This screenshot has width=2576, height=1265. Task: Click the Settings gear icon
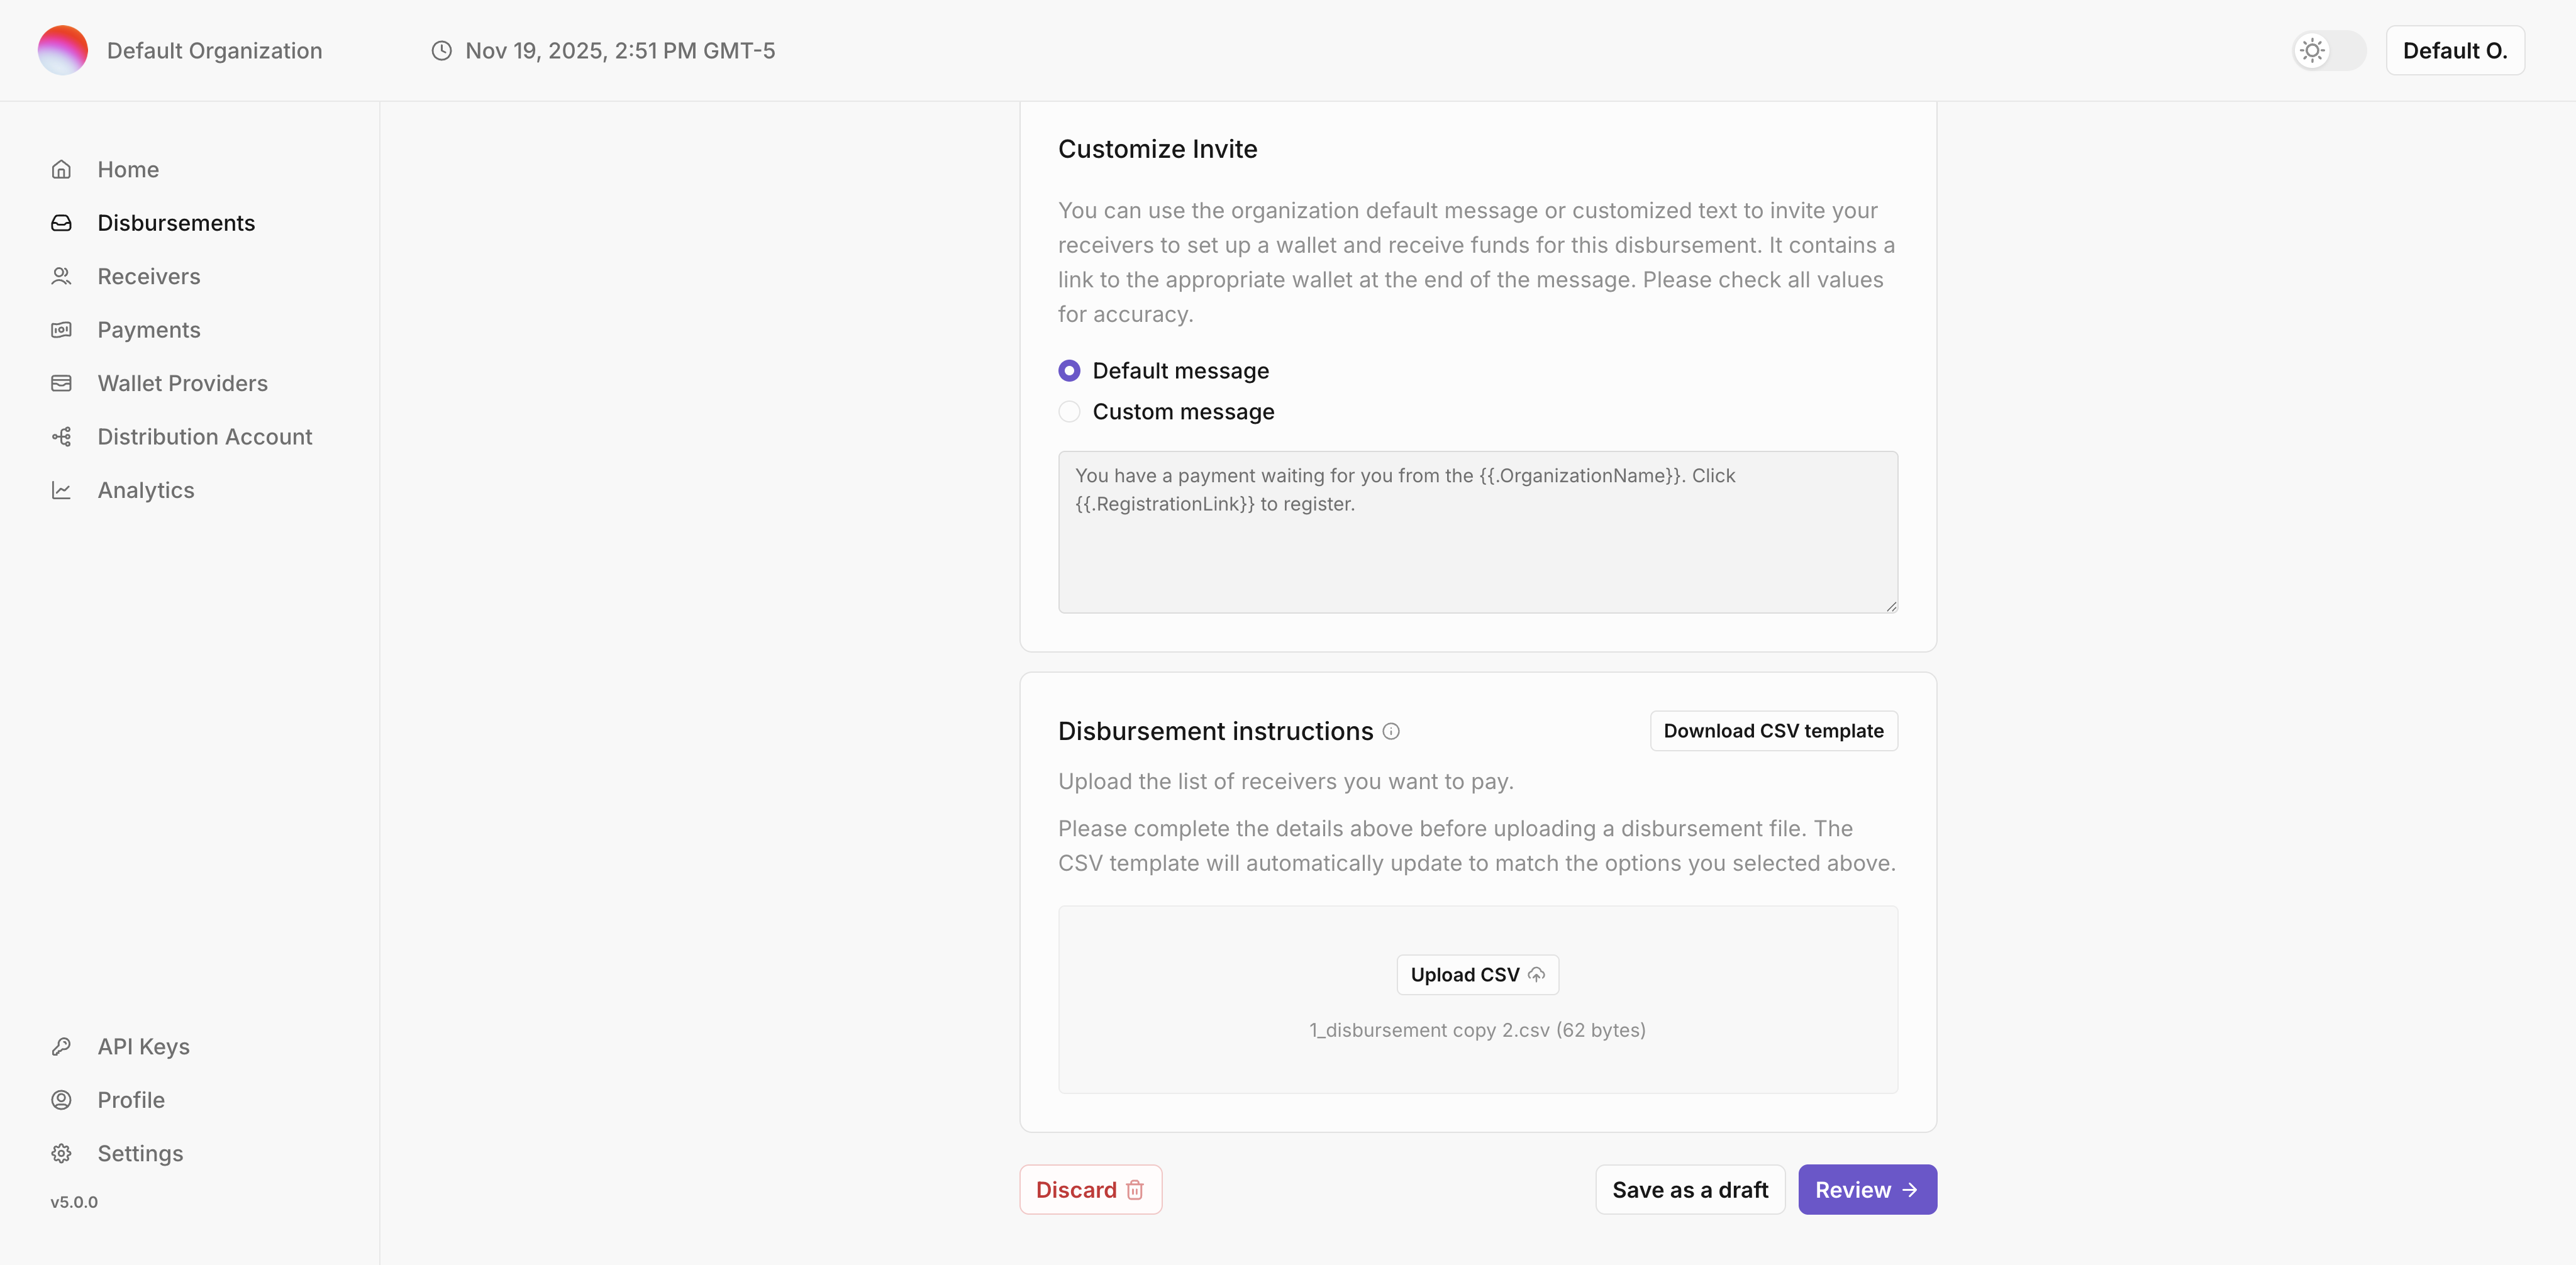pos(61,1153)
